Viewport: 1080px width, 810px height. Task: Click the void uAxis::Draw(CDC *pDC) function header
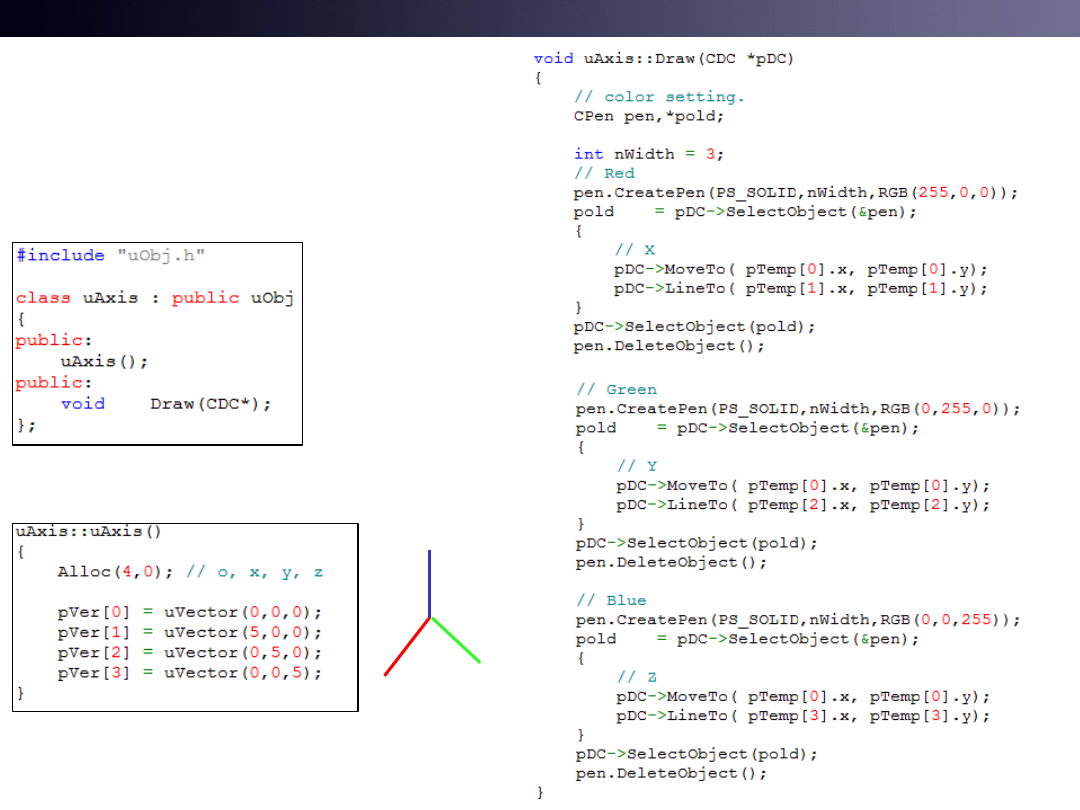point(663,59)
